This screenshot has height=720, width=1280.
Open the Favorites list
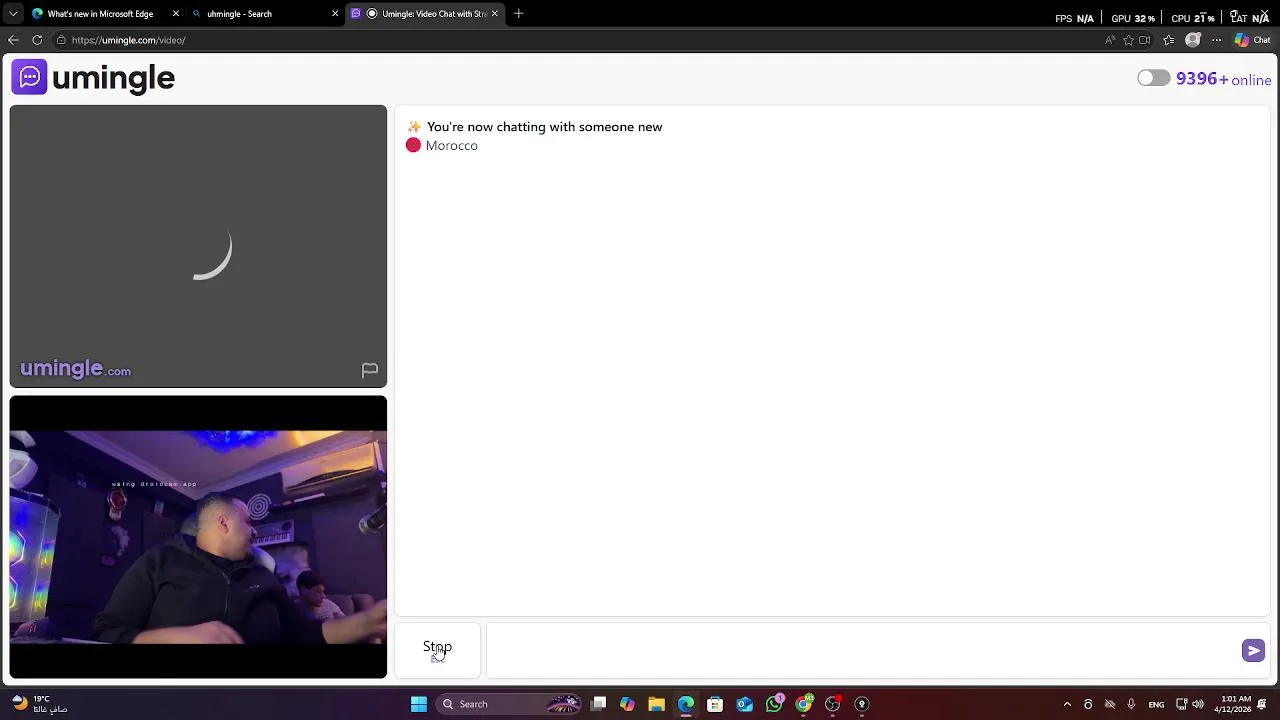point(1169,40)
